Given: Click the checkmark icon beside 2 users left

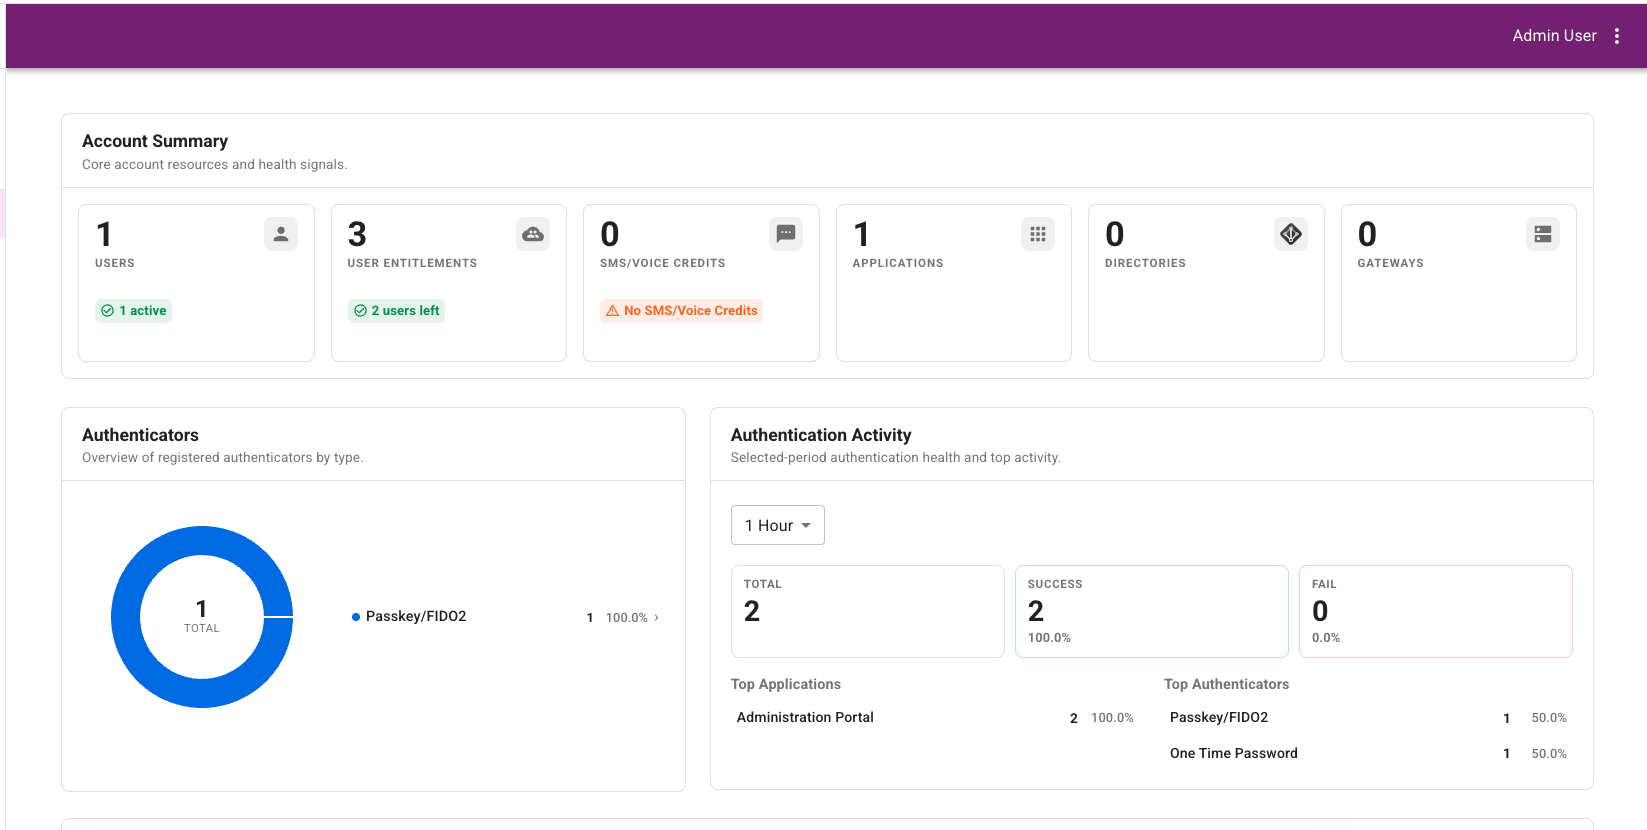Looking at the screenshot, I should tap(360, 311).
